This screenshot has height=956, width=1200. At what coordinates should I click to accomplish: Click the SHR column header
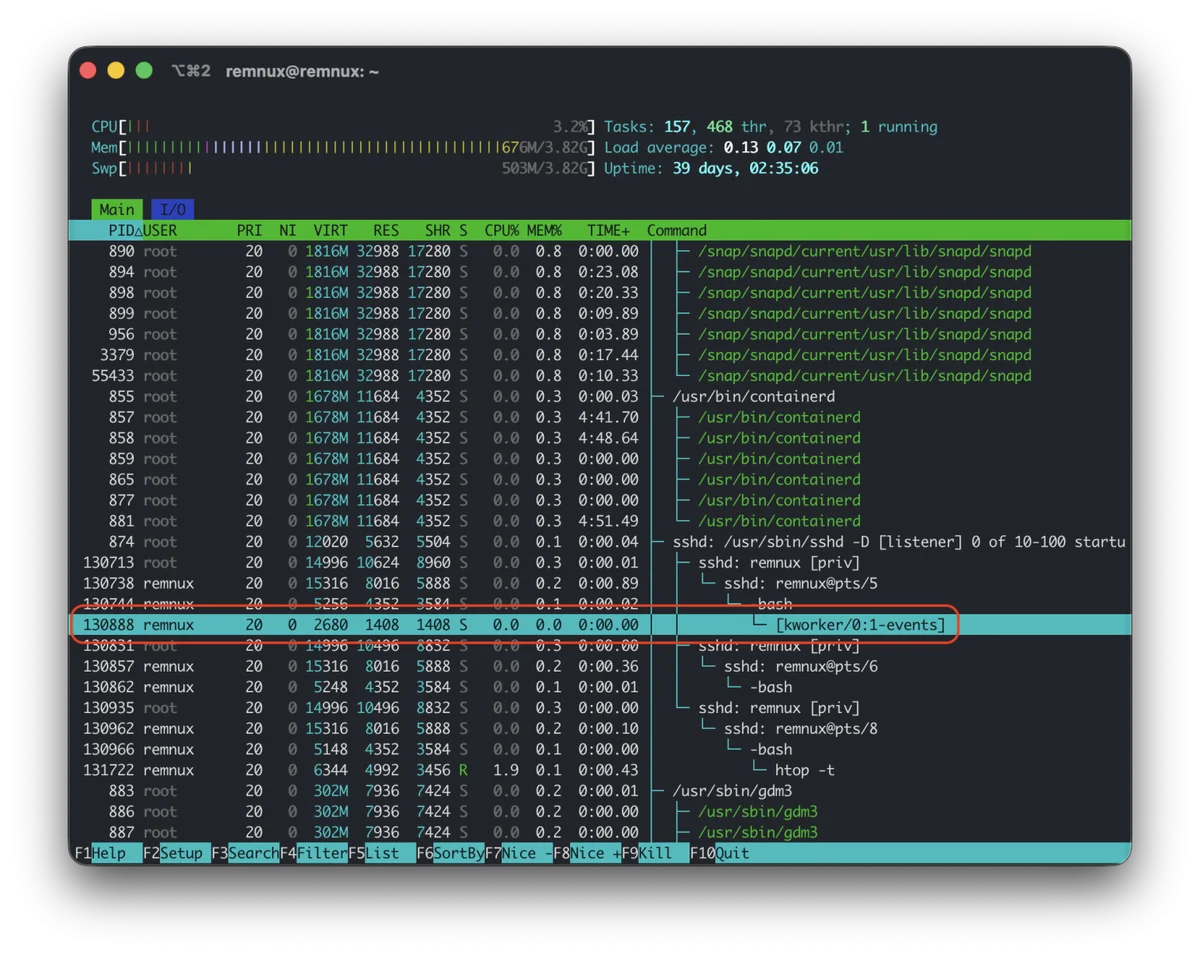[437, 230]
